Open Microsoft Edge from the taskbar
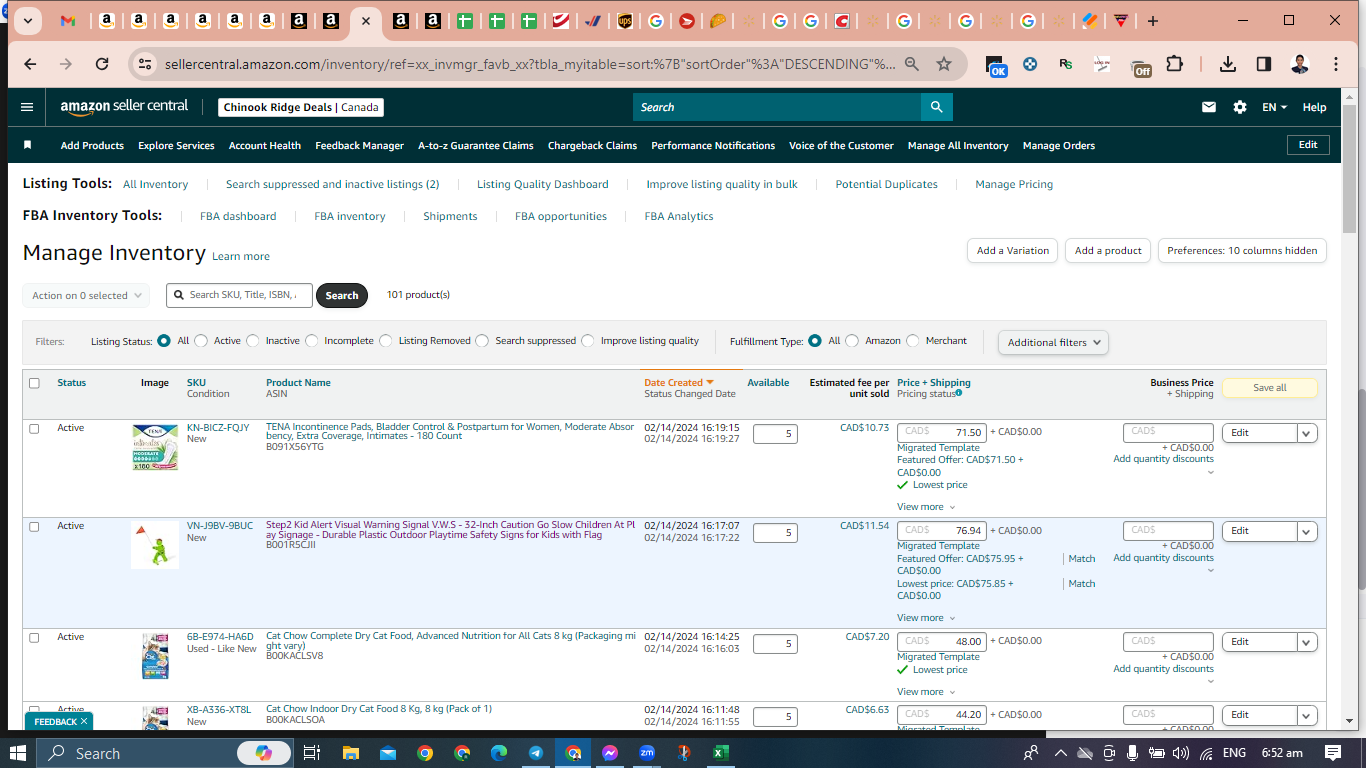This screenshot has width=1366, height=768. click(499, 753)
